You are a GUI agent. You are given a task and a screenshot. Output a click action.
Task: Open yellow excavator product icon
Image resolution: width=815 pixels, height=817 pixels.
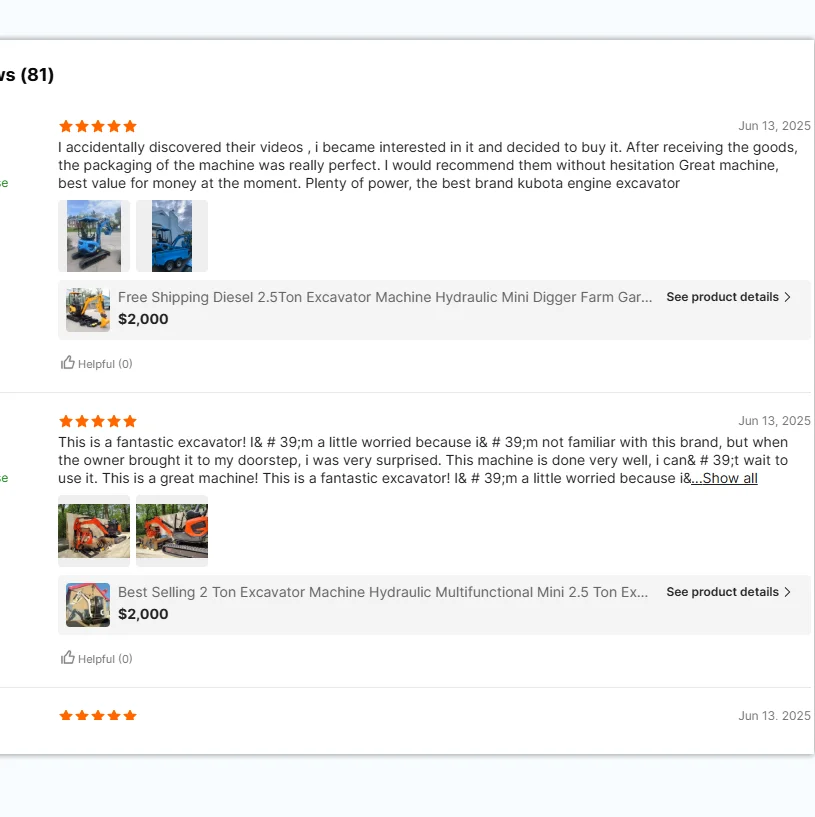(x=88, y=309)
